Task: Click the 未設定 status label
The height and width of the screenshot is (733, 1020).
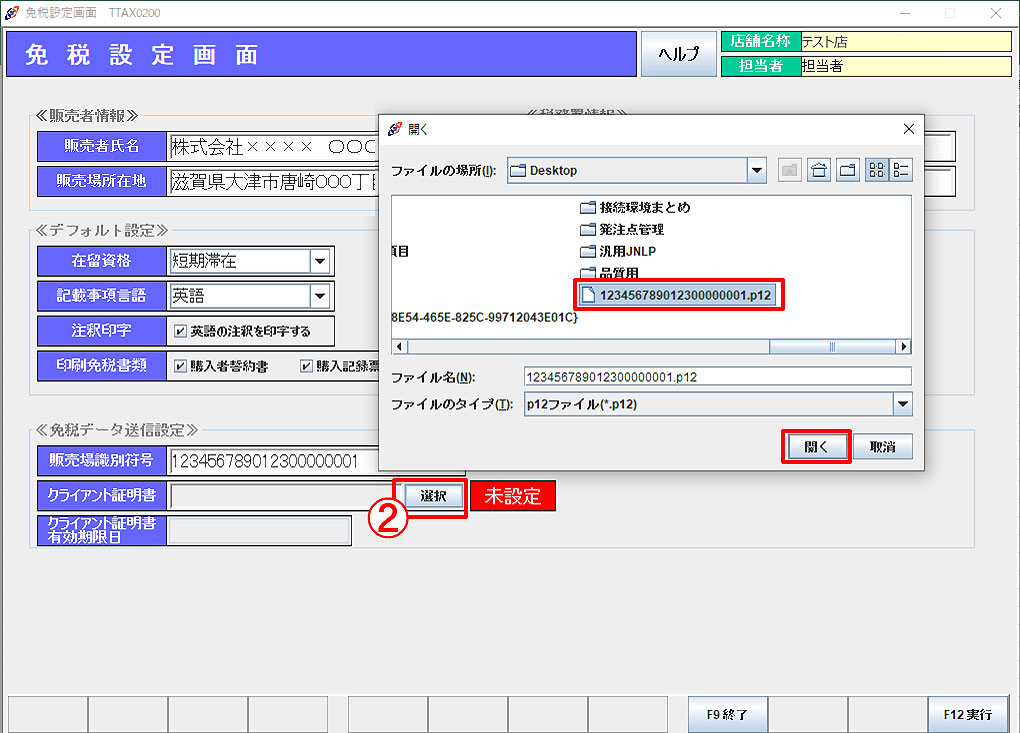Action: pos(513,496)
